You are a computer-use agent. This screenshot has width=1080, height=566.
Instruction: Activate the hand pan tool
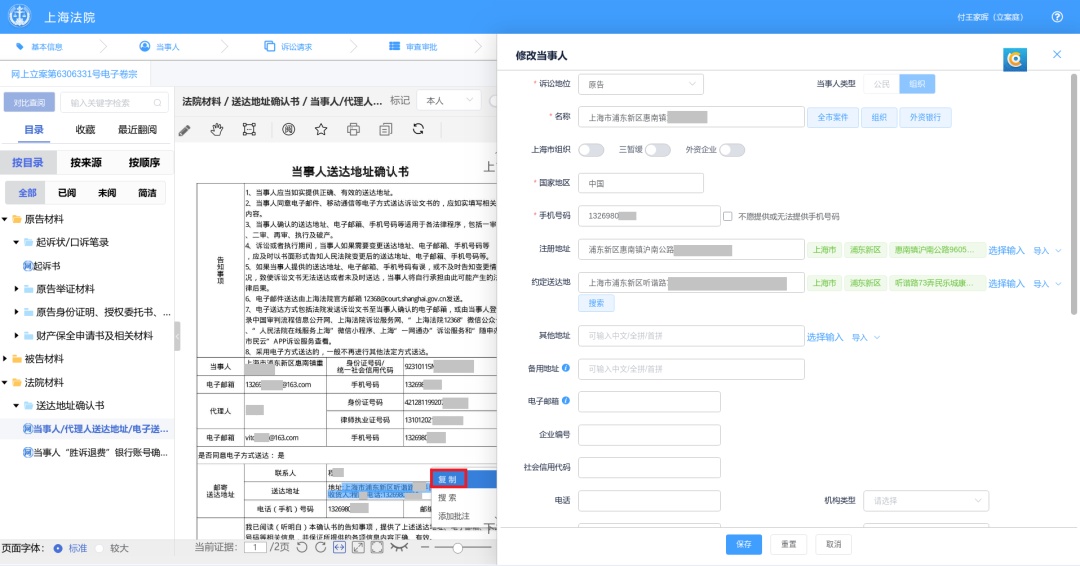[217, 130]
